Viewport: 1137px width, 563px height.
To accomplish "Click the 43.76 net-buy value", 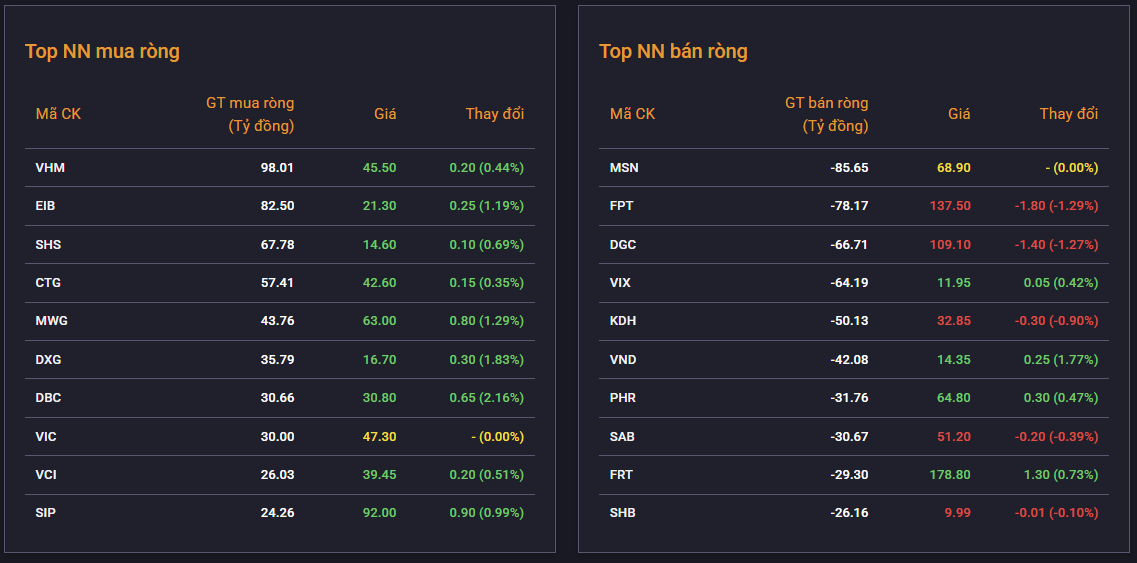I will coord(278,321).
